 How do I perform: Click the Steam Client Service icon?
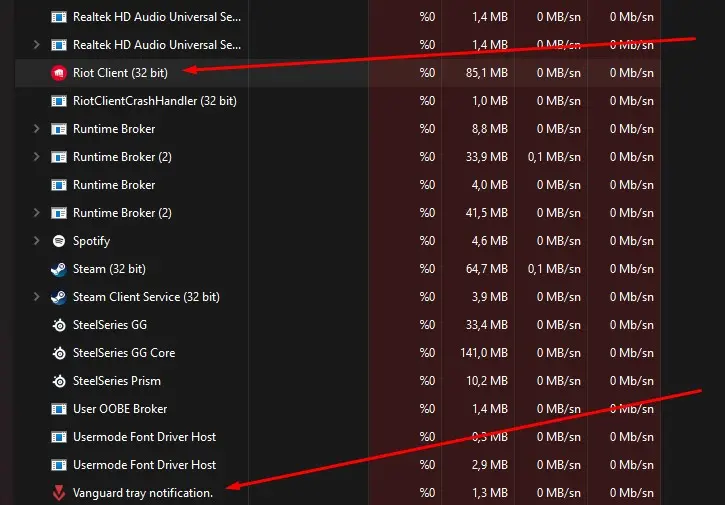coord(58,297)
